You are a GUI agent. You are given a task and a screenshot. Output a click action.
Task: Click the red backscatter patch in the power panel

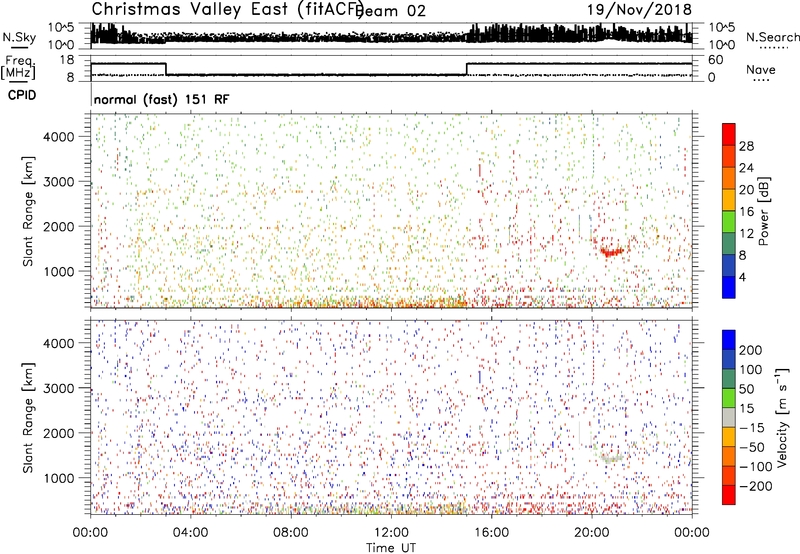click(x=611, y=251)
